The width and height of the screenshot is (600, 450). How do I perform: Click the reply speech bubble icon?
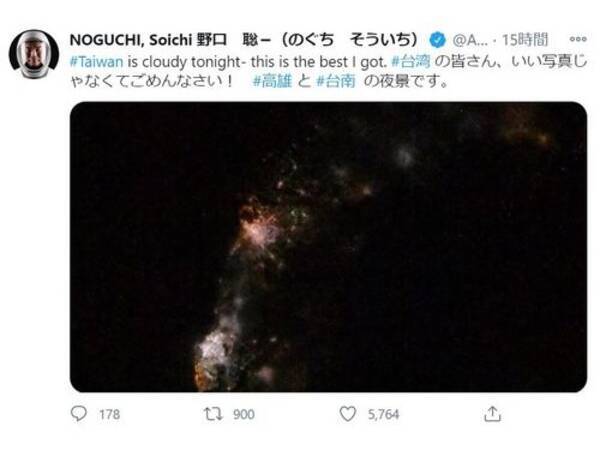coord(79,414)
